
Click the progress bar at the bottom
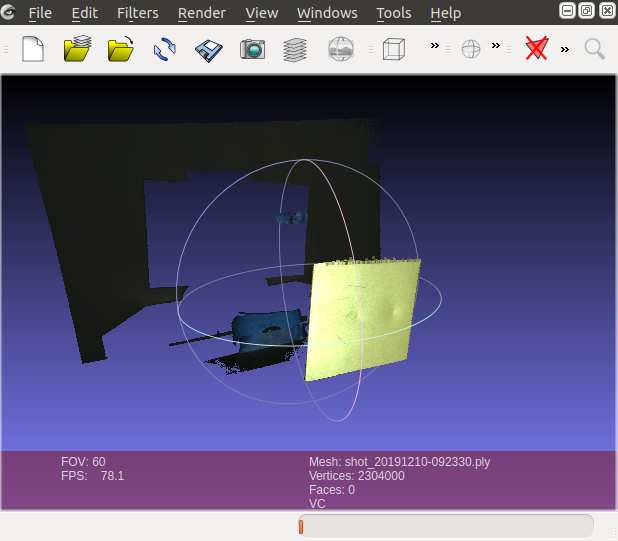[446, 526]
